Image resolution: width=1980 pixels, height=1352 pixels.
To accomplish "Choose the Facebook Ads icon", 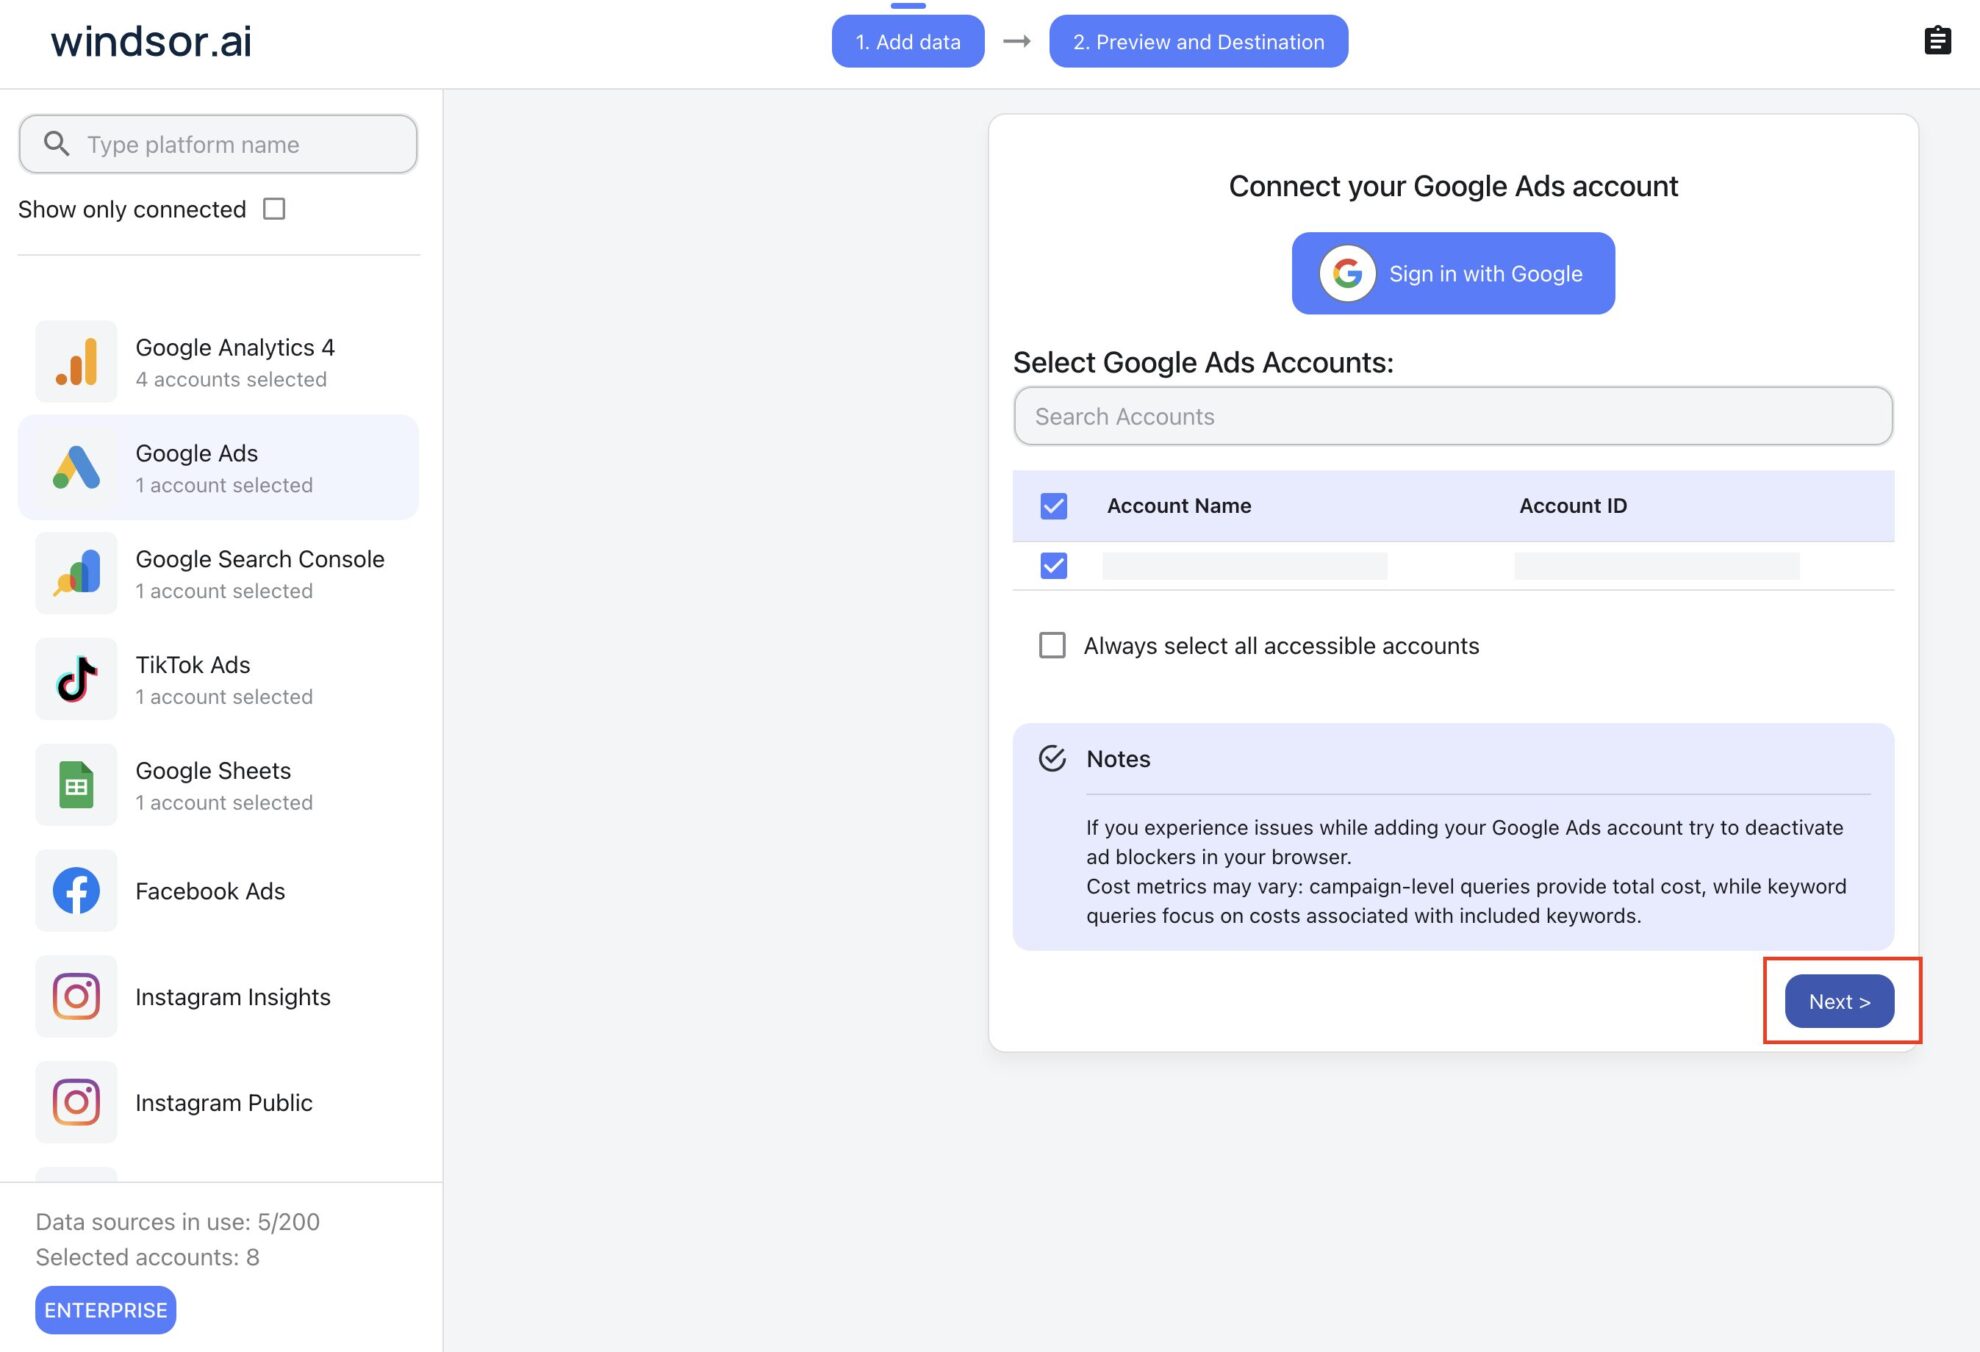I will [x=76, y=891].
